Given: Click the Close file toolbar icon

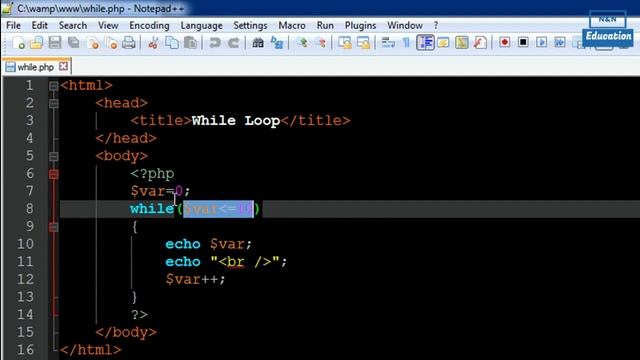Looking at the screenshot, I should coord(92,42).
